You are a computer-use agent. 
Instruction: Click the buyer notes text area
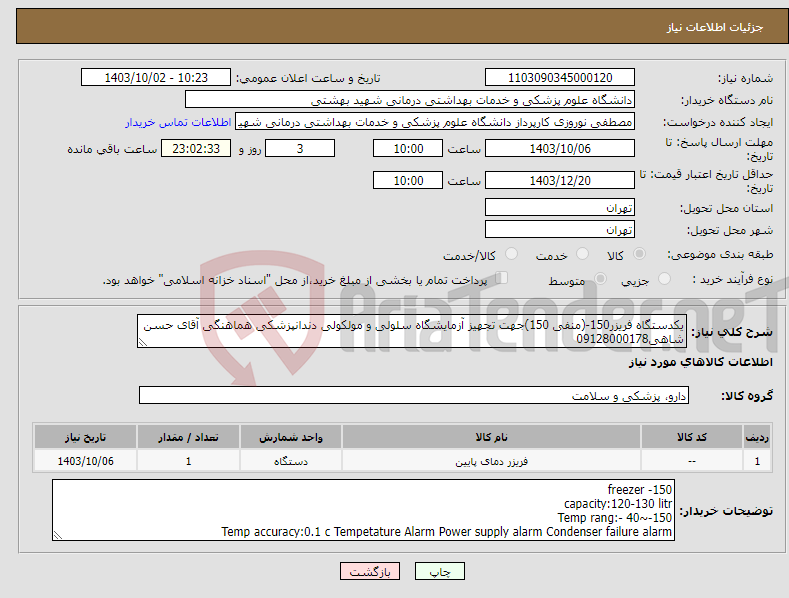point(363,510)
